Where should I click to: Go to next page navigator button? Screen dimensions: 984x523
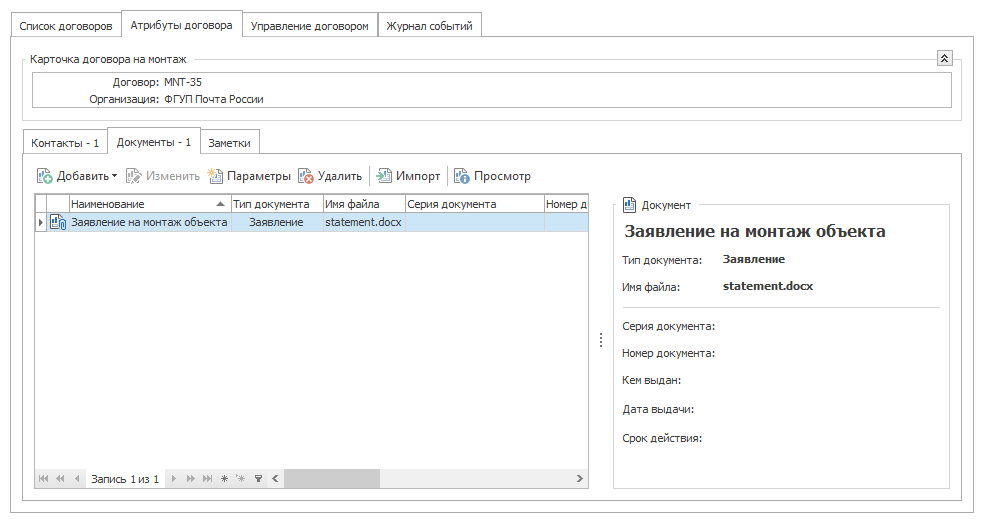click(191, 478)
